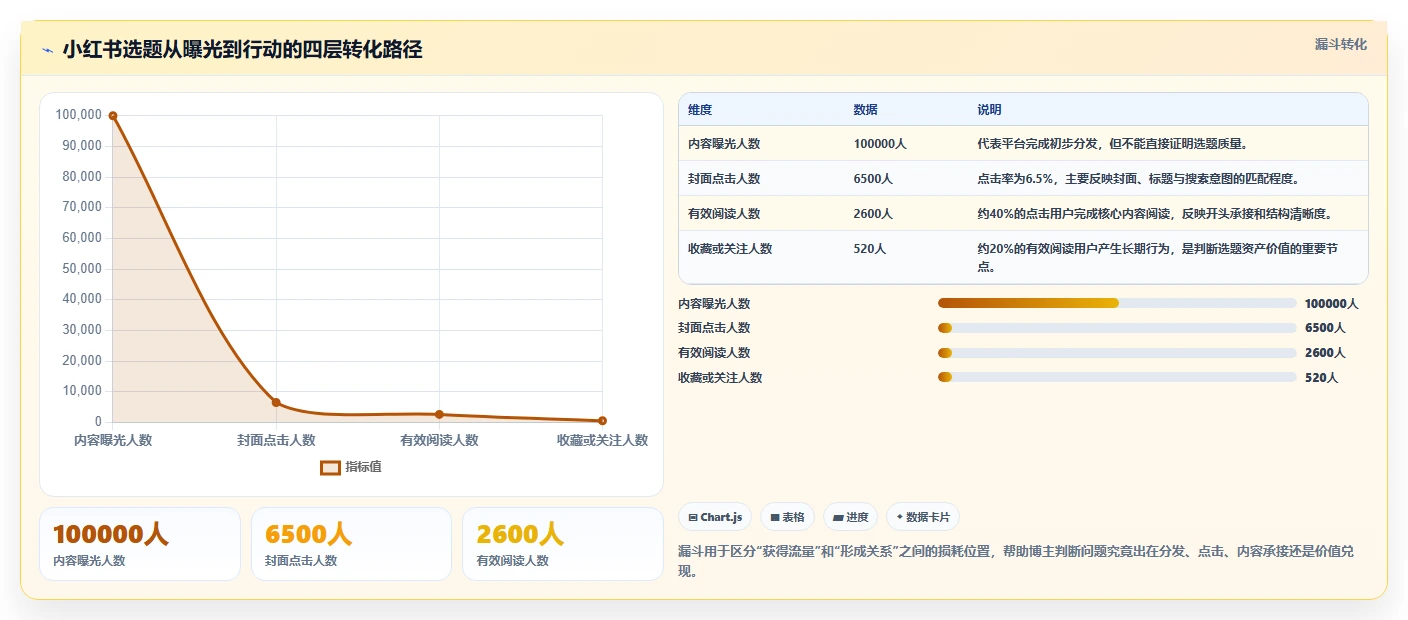
Task: Click the 收藏或关注人数 progress row label
Action: click(720, 378)
